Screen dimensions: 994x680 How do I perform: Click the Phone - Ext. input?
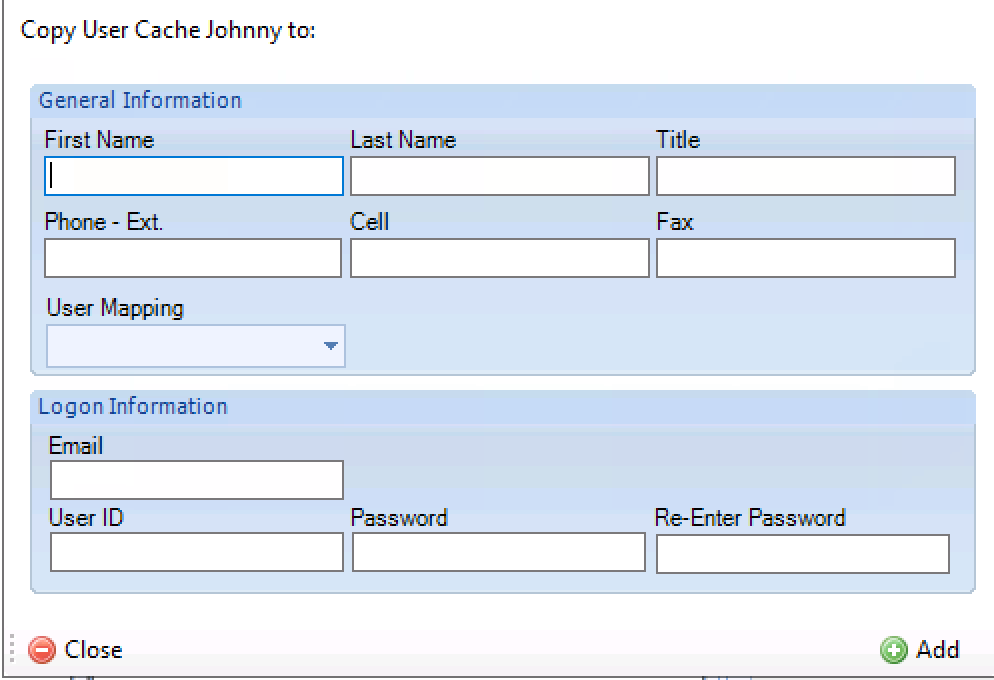click(x=193, y=258)
